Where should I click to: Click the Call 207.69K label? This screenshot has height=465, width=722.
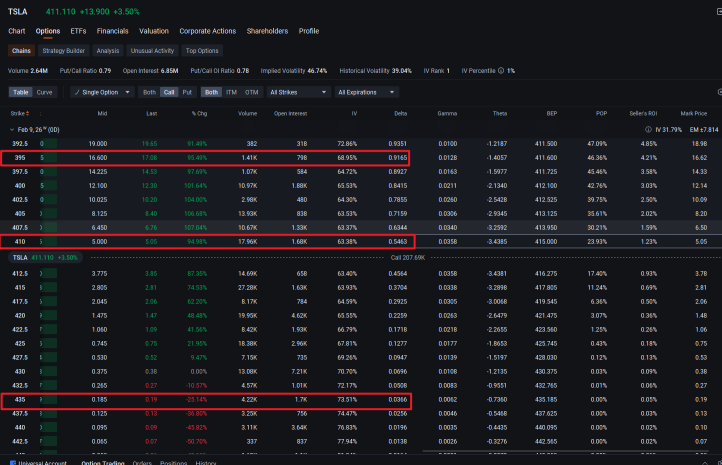pos(408,258)
